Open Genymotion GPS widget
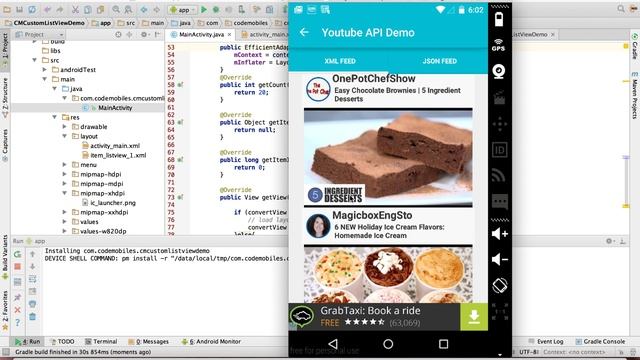The image size is (640, 360). click(498, 45)
